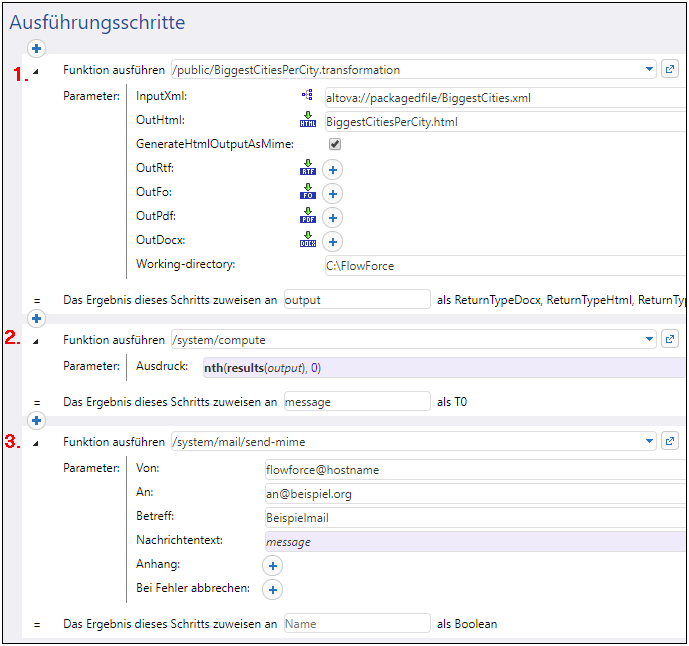689x646 pixels.
Task: Open BiggestCitiesPerCity.transformation function in new window
Action: [x=670, y=70]
